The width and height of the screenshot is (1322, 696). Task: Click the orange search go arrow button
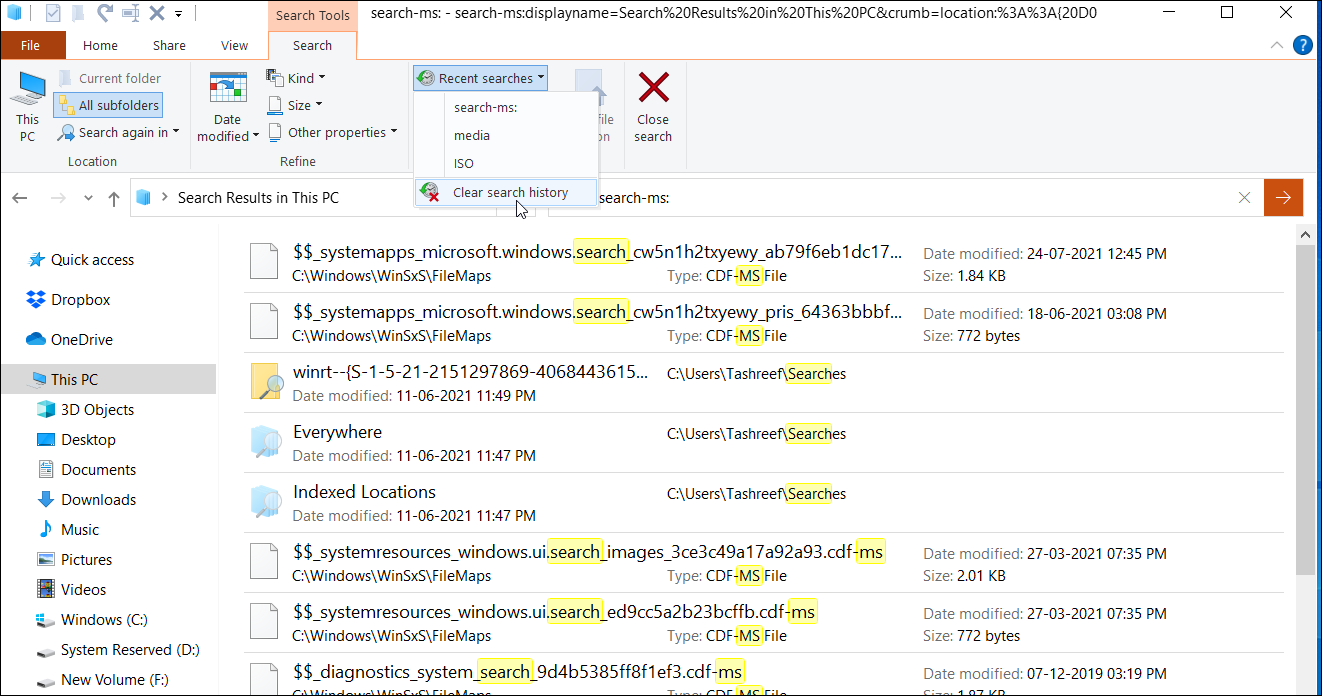(1283, 198)
